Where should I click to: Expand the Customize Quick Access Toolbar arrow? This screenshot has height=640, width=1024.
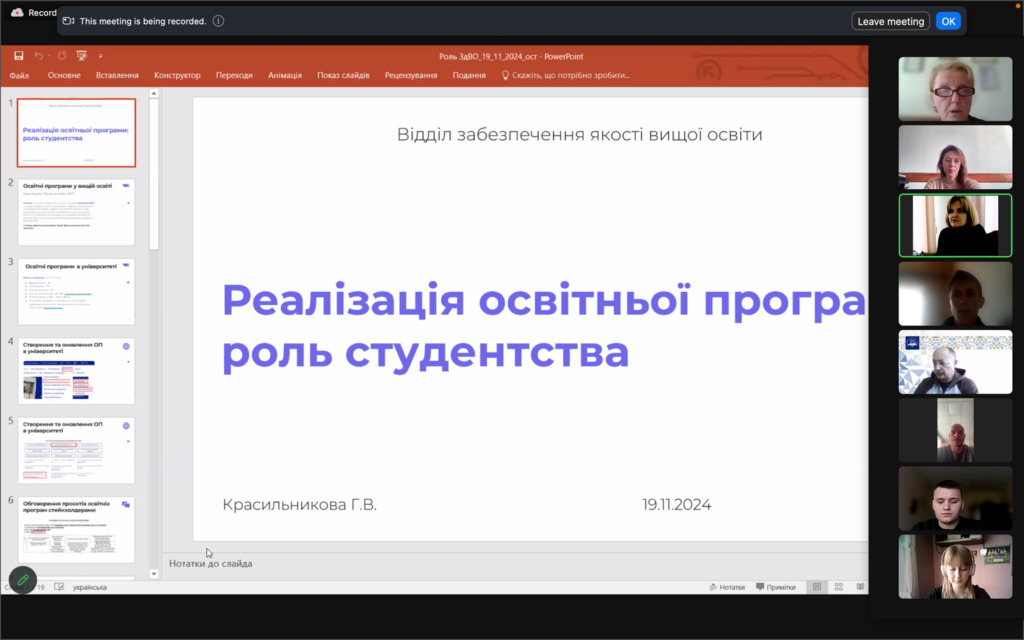[x=100, y=56]
